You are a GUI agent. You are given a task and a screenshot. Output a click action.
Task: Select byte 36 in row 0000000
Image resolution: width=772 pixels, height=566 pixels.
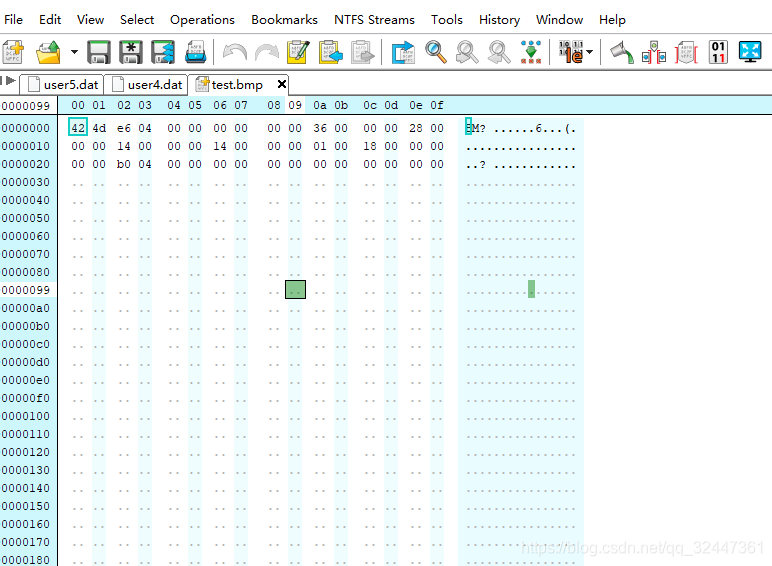[x=320, y=128]
